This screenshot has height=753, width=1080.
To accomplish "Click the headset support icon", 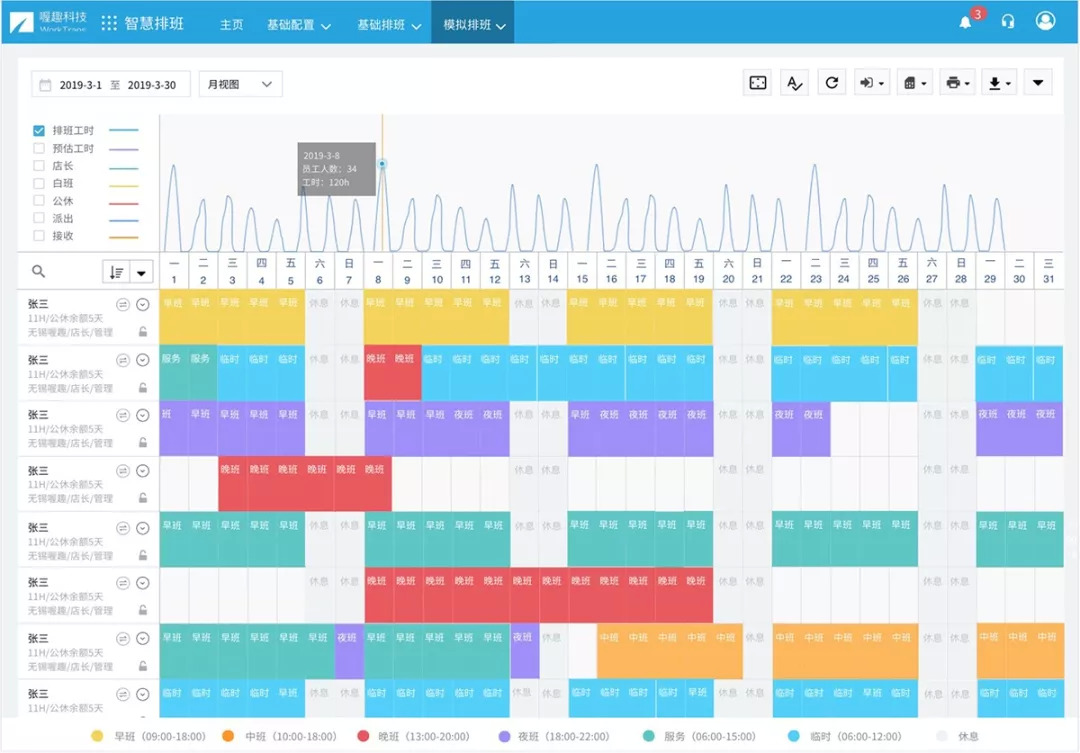I will click(x=1008, y=22).
